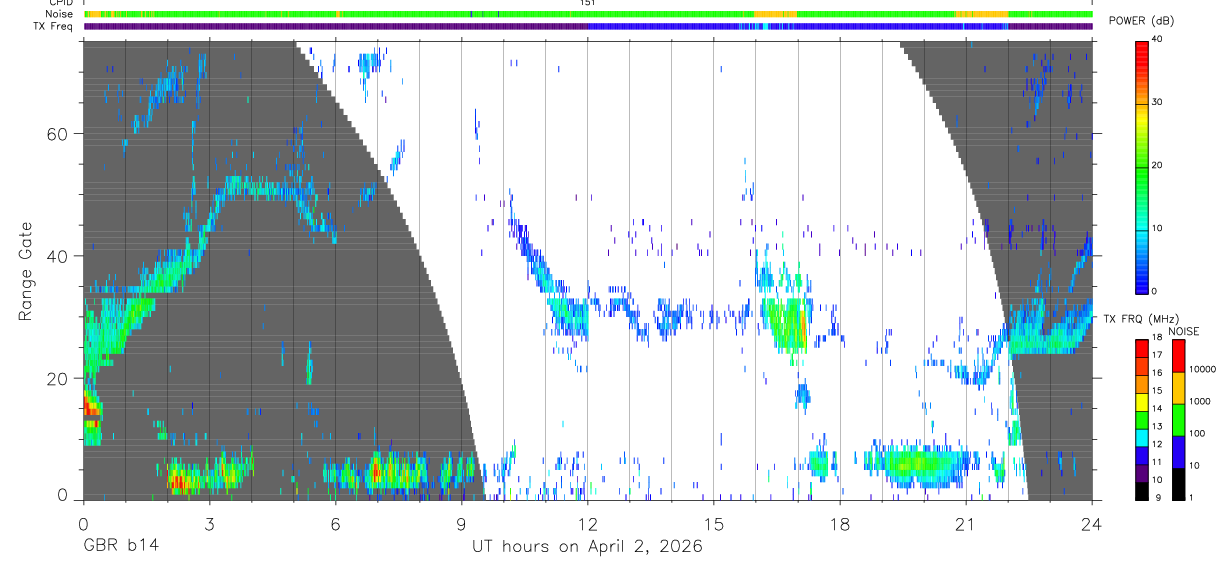1228x567 pixels.
Task: Click the '151' CPID value
Action: (588, 3)
